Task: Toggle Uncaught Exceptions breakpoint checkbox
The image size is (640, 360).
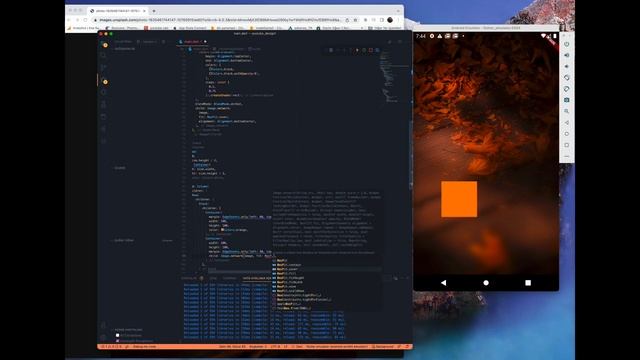Action: click(118, 341)
